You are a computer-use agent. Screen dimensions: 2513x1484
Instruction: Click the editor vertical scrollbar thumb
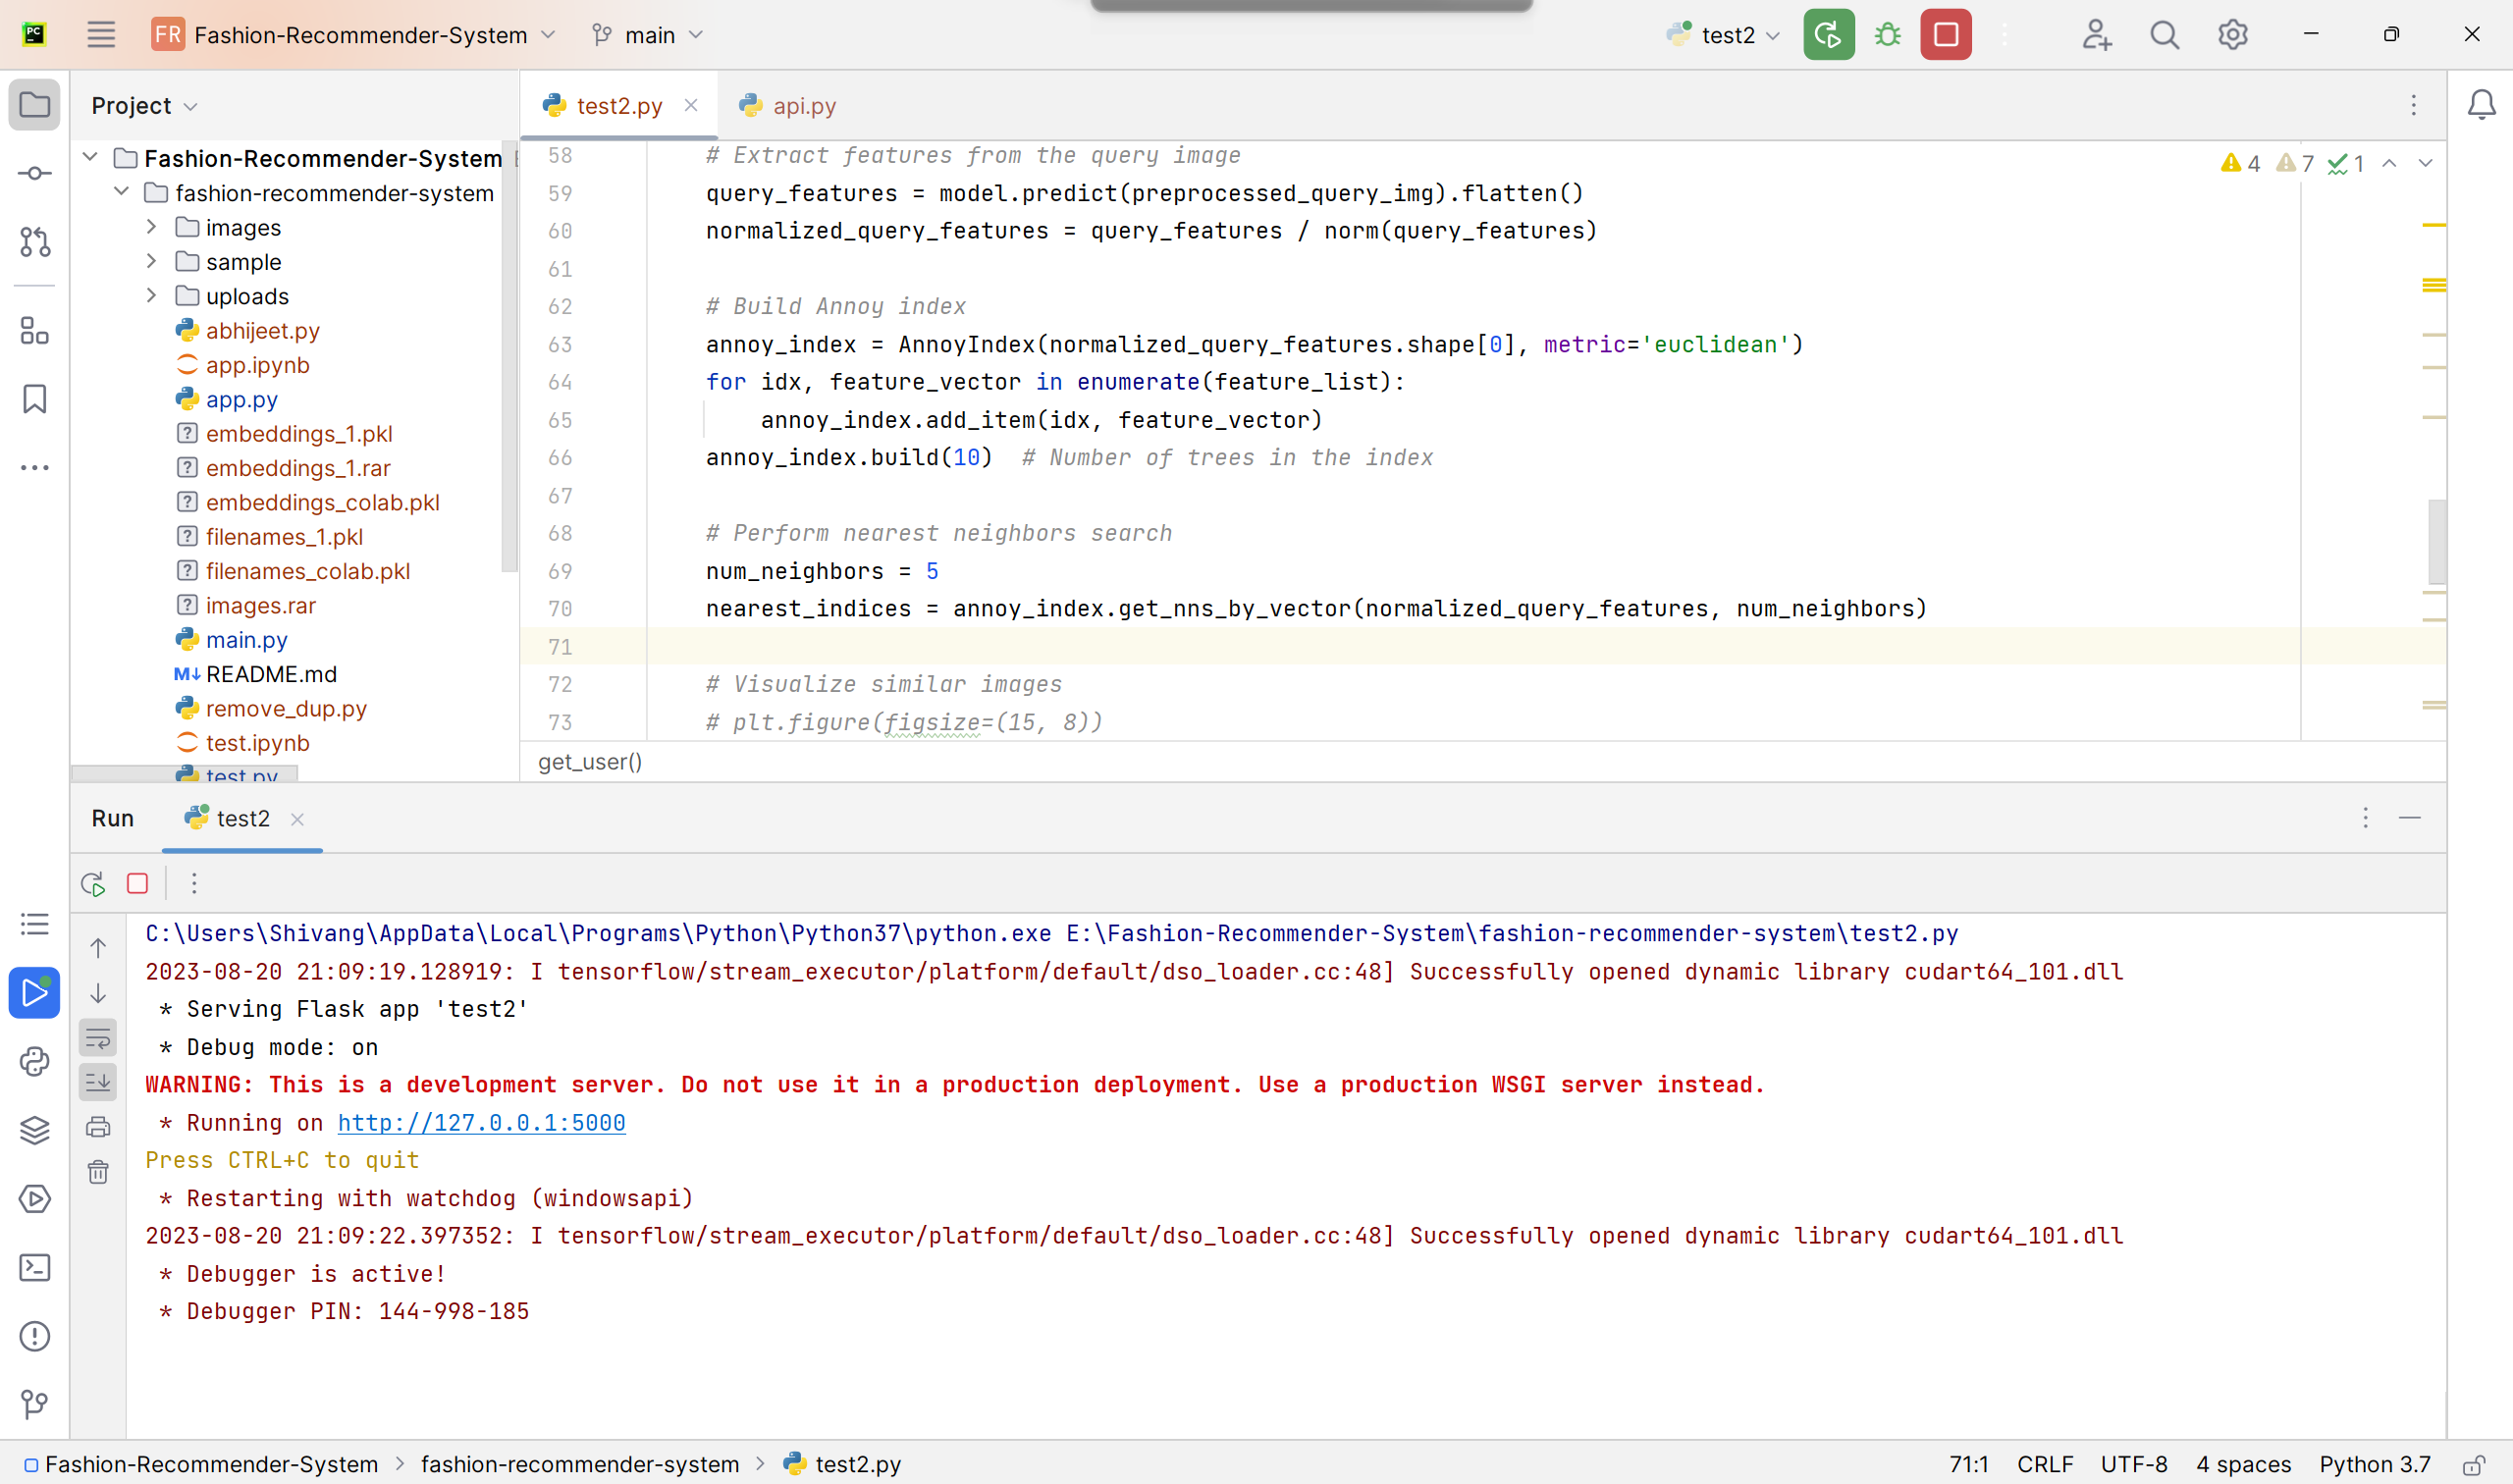click(2436, 541)
